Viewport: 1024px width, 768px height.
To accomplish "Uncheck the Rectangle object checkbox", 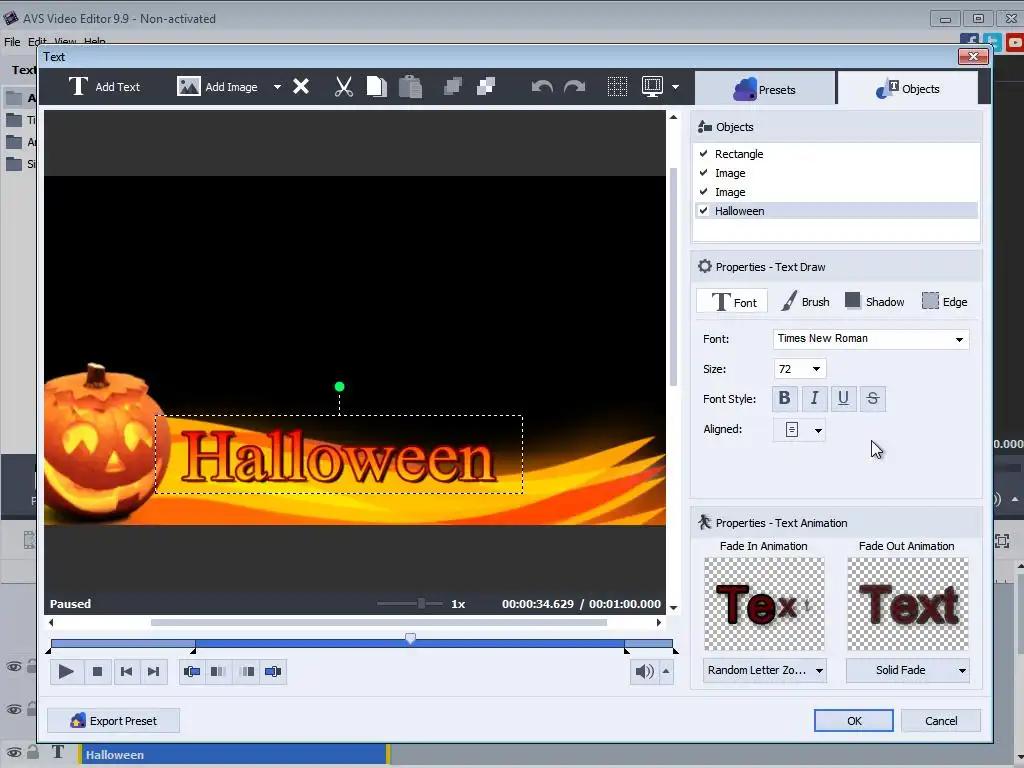I will tap(703, 153).
